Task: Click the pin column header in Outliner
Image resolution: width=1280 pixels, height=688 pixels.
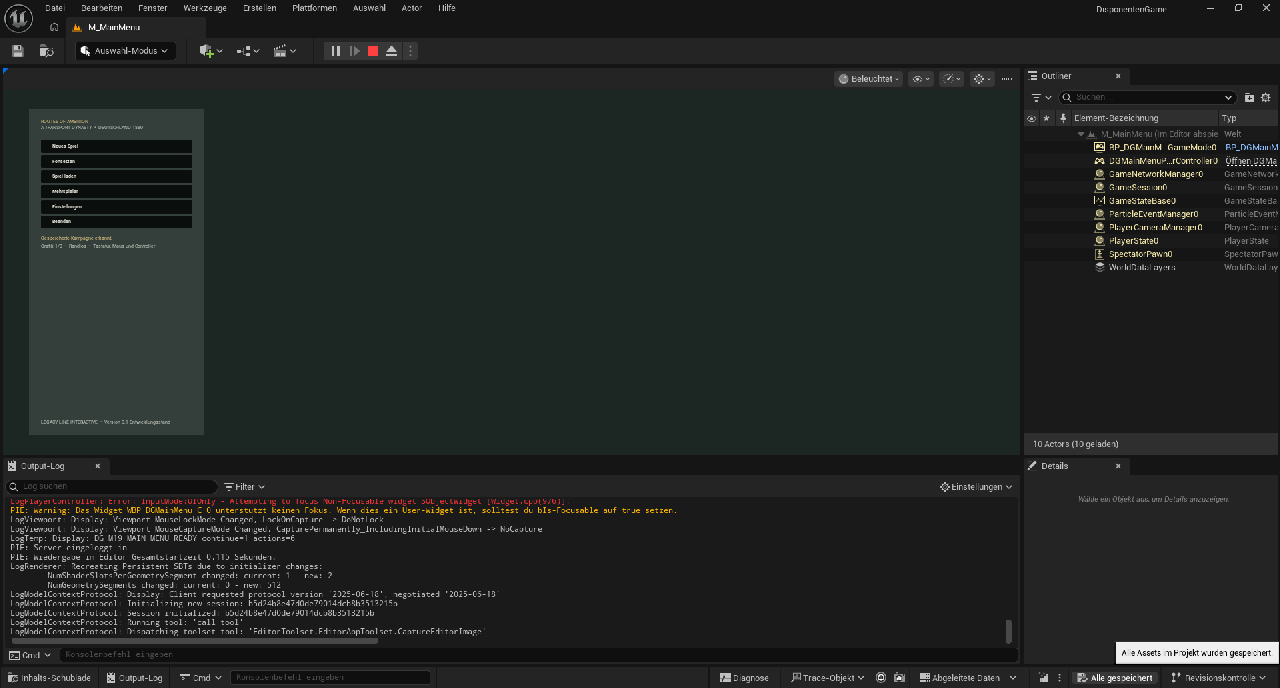Action: 1062,118
